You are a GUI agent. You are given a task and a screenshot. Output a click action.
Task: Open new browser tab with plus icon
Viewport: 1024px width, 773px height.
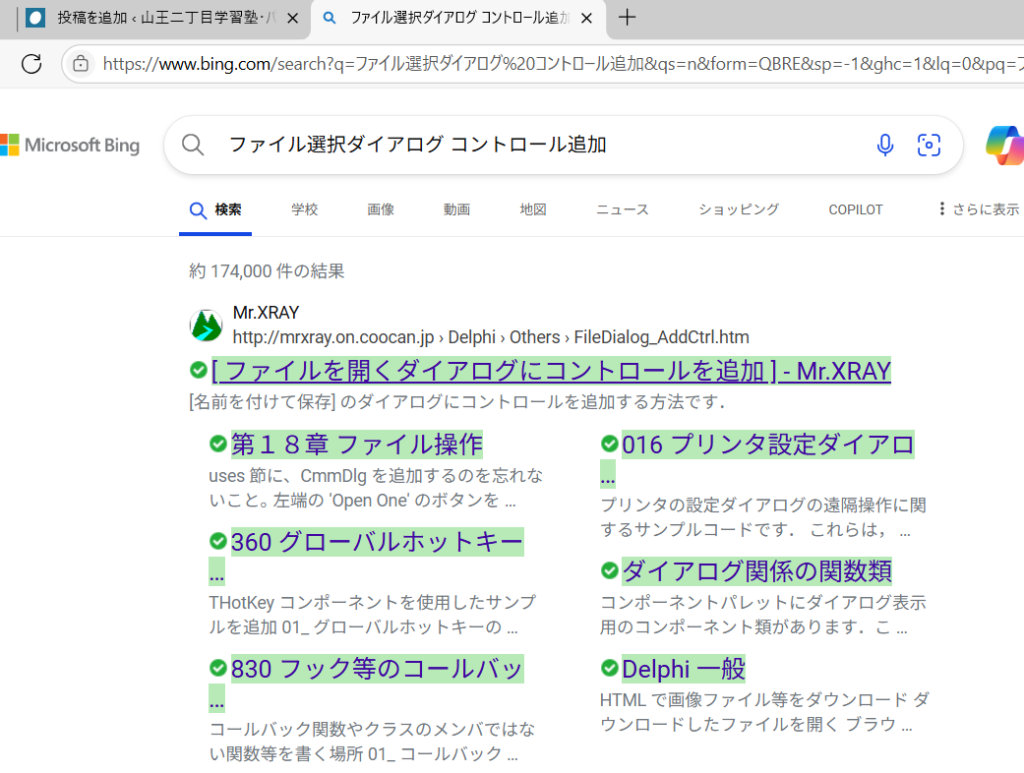[627, 18]
